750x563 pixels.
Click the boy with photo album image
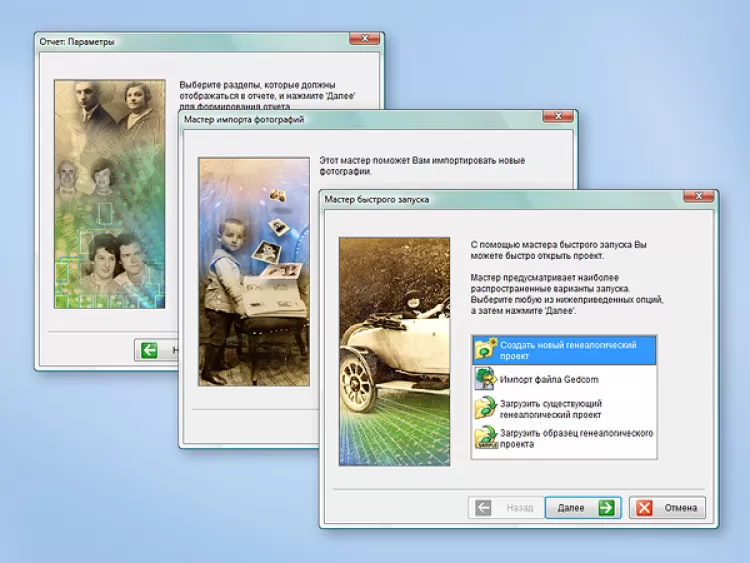point(254,272)
